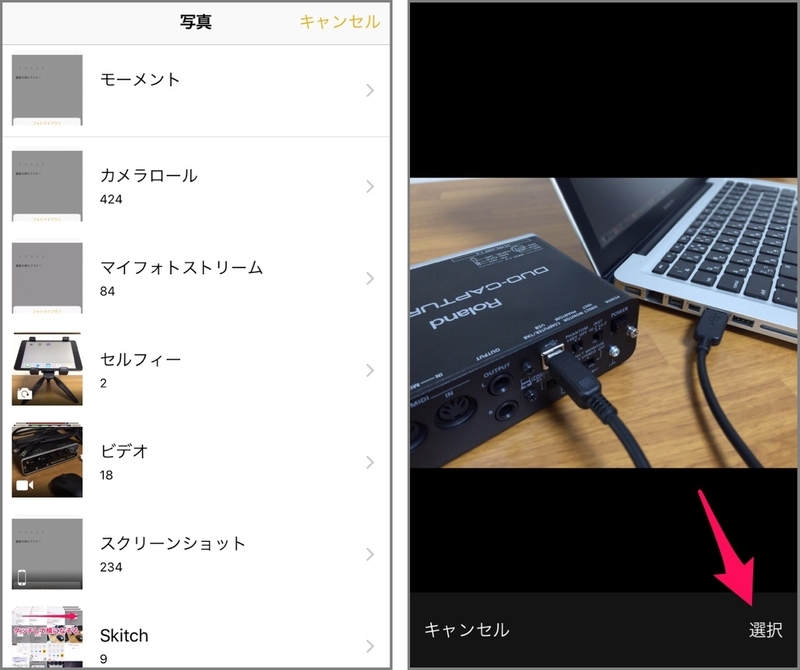Confirm the photo with 選択 button
Image resolution: width=800 pixels, height=670 pixels.
coord(766,630)
